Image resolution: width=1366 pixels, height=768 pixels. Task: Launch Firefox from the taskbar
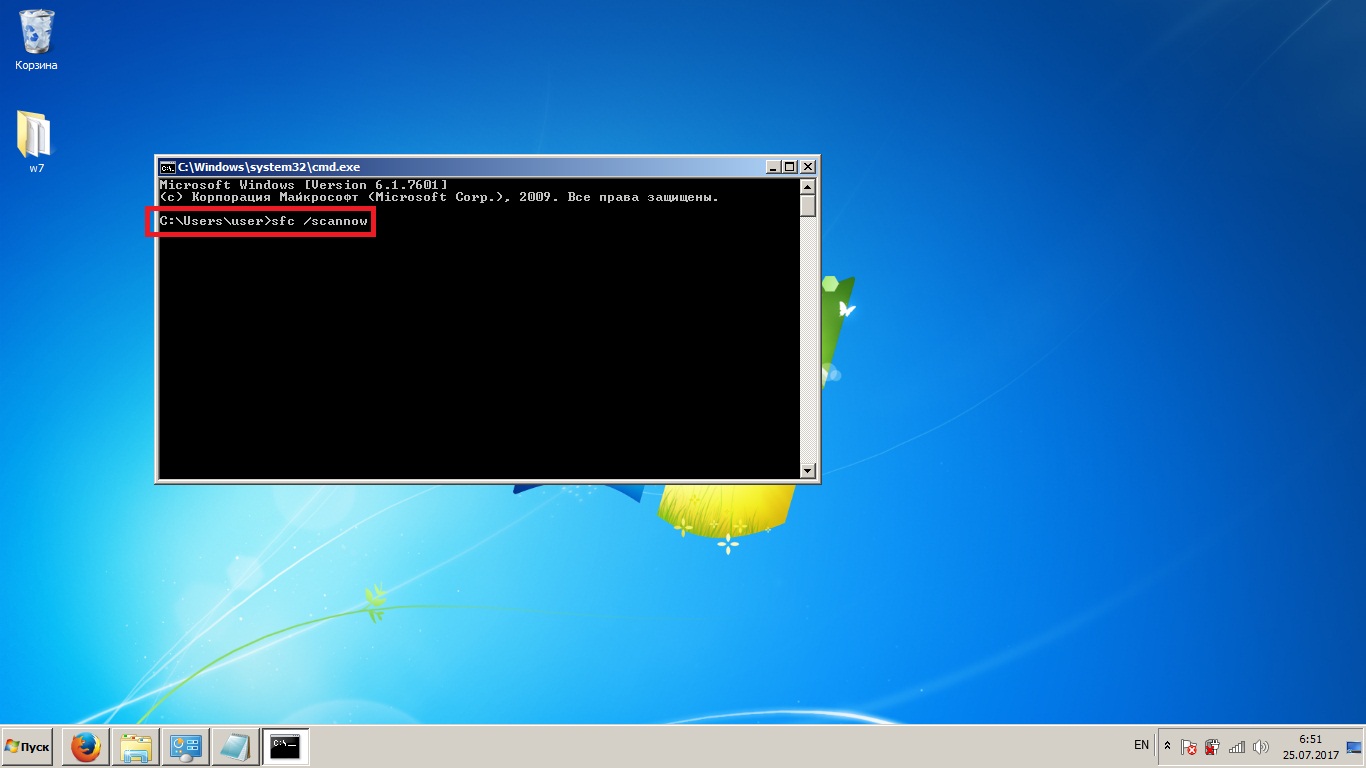click(86, 747)
